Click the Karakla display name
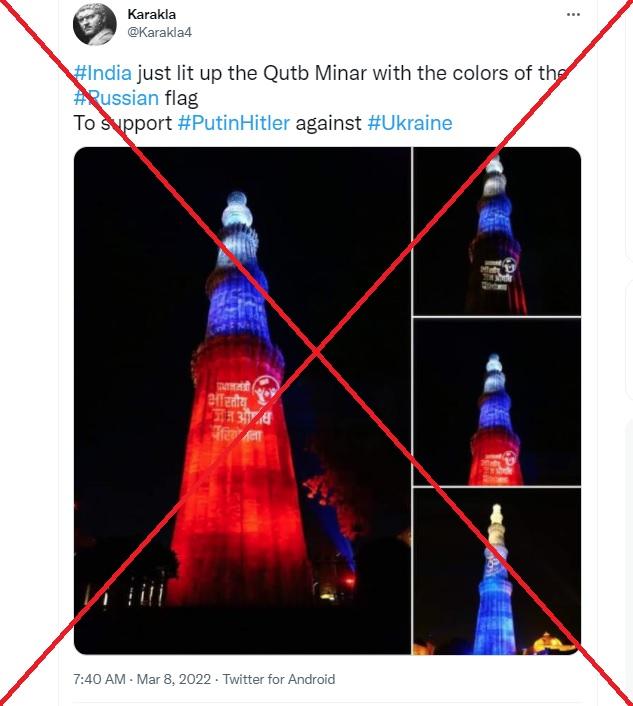Viewport: 633px width, 706px height. click(x=152, y=14)
